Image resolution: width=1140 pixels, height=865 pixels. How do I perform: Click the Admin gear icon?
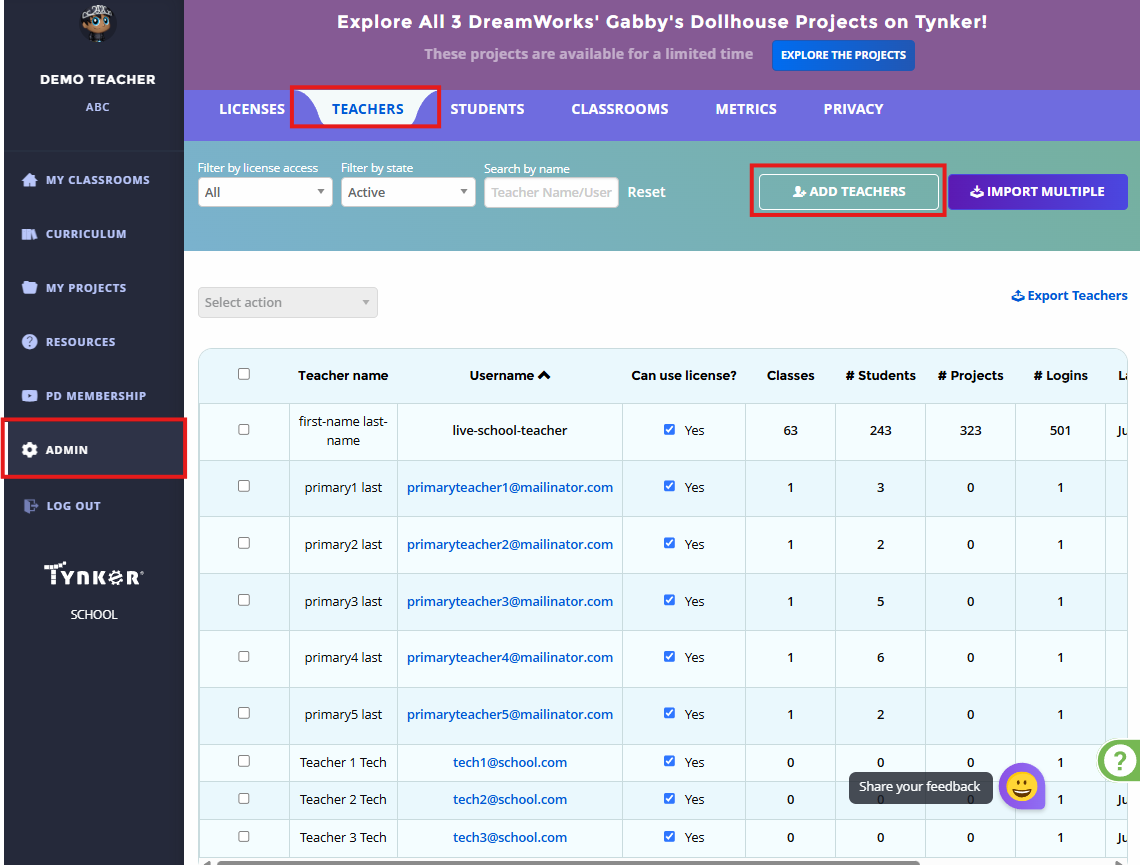click(x=29, y=450)
